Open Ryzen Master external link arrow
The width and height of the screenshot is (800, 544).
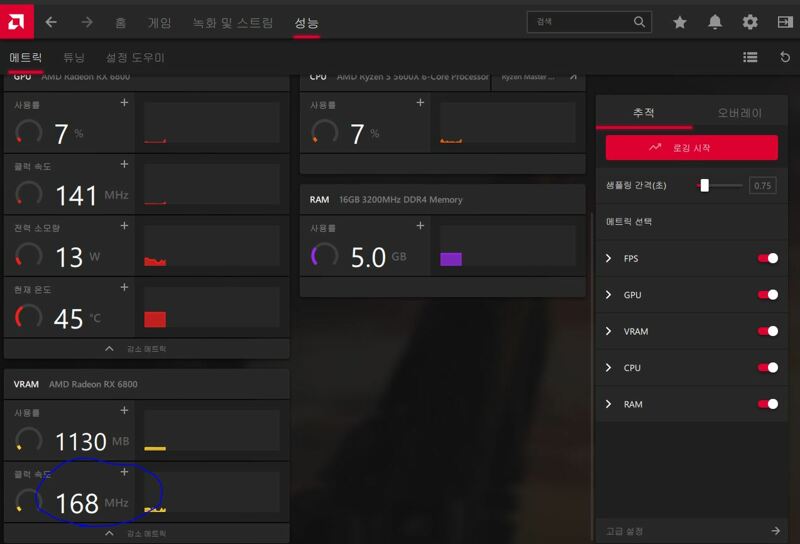(573, 77)
